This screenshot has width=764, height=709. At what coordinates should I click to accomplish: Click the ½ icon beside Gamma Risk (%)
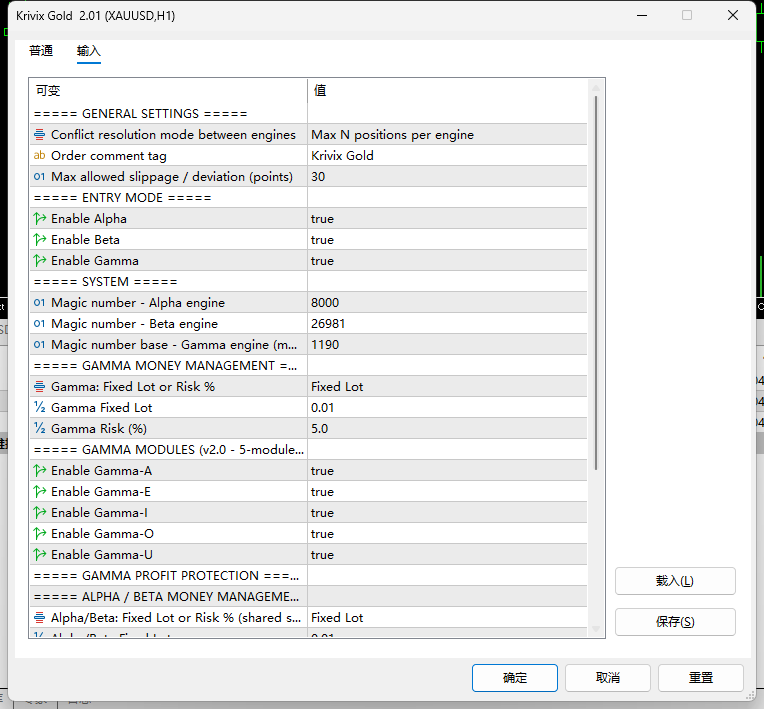click(x=39, y=428)
